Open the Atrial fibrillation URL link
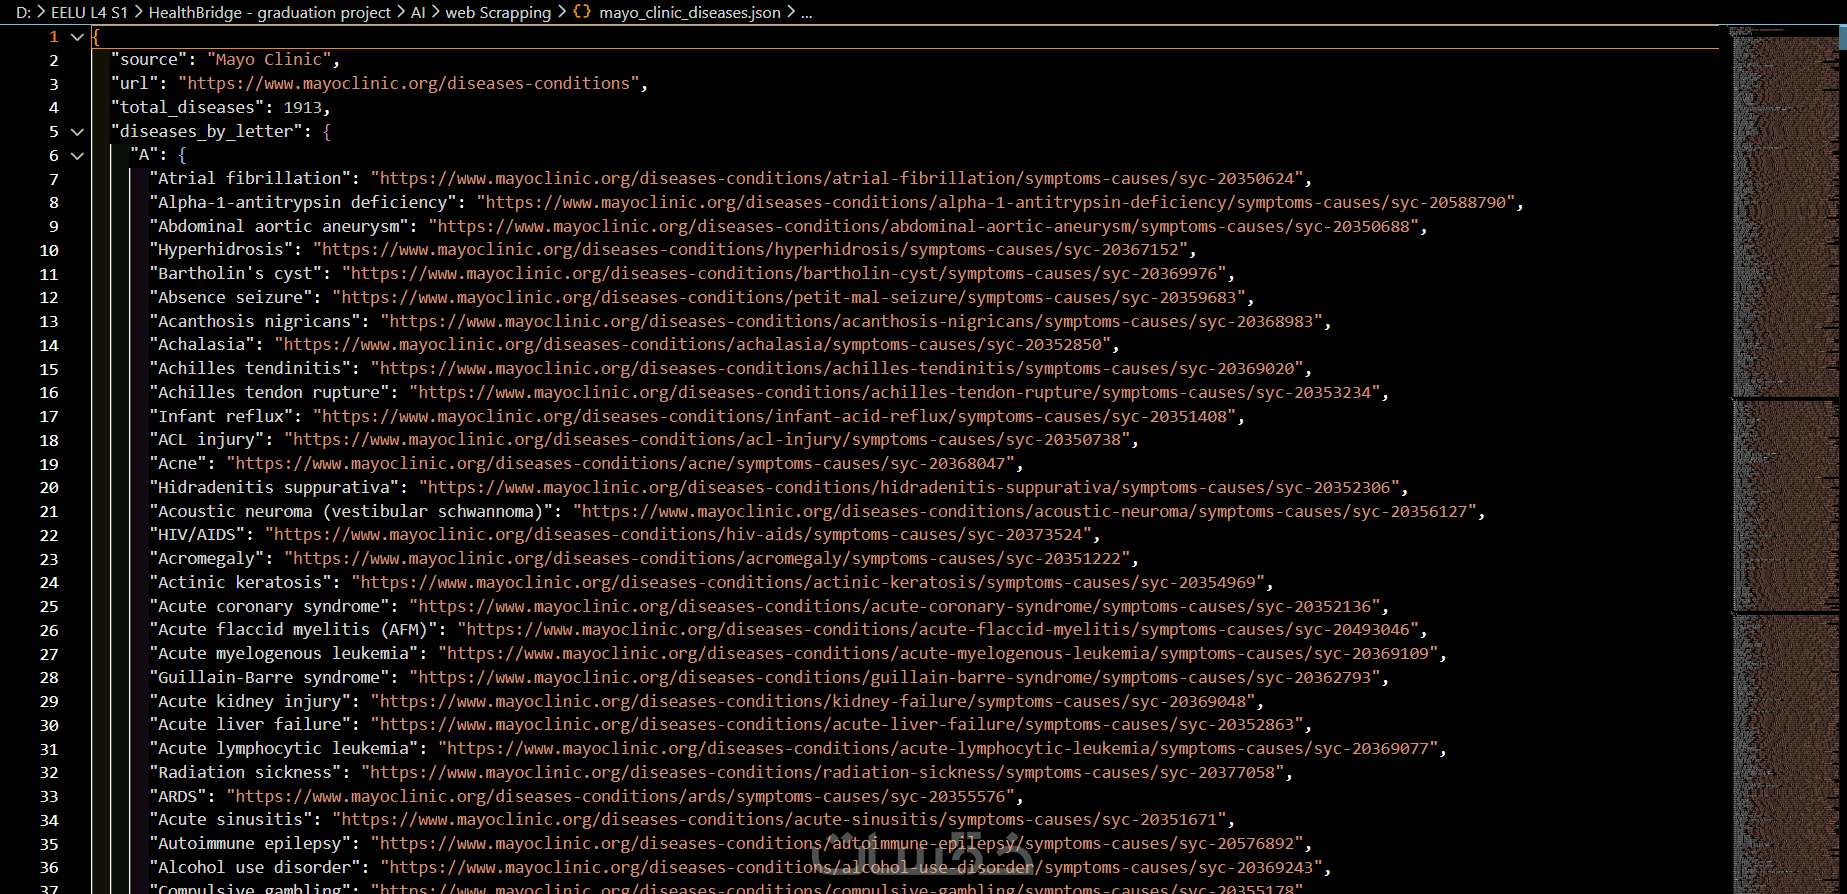Screen dimensions: 1847x894 click(837, 179)
